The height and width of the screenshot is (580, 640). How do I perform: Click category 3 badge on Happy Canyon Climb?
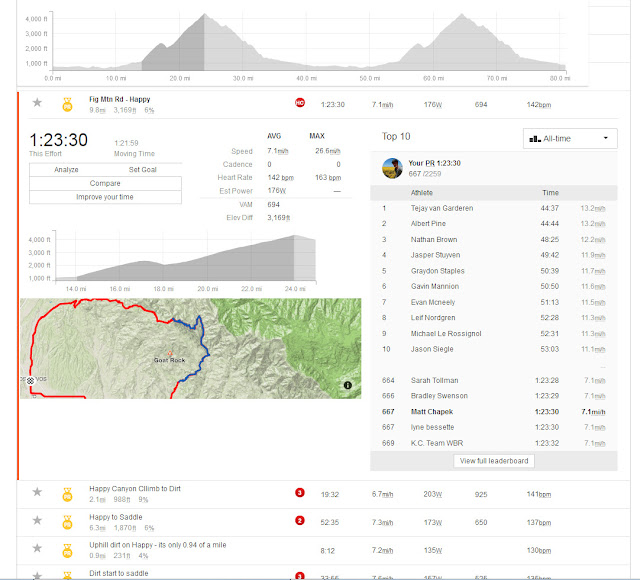[x=300, y=493]
